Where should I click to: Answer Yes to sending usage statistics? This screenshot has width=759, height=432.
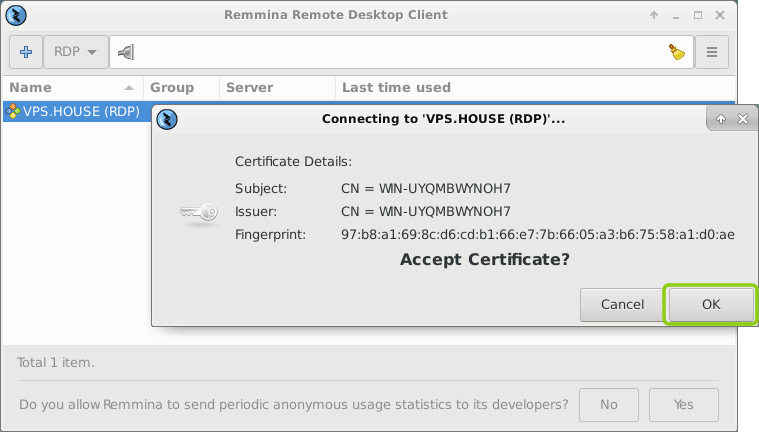click(684, 405)
